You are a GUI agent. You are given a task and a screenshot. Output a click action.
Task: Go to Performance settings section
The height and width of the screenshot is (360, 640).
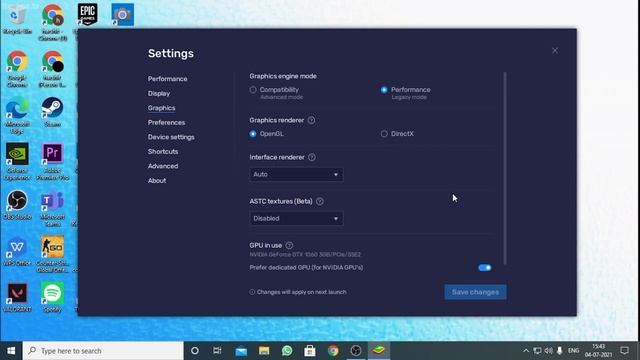point(167,79)
